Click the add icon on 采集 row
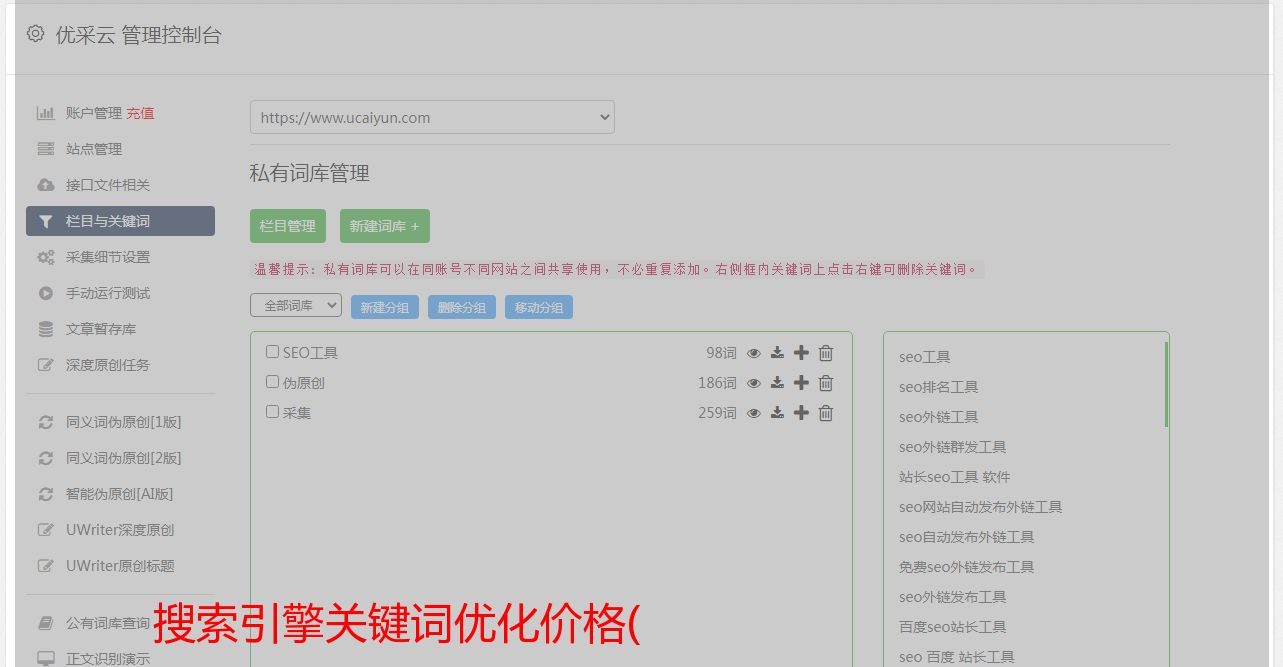The image size is (1283, 667). click(x=801, y=413)
